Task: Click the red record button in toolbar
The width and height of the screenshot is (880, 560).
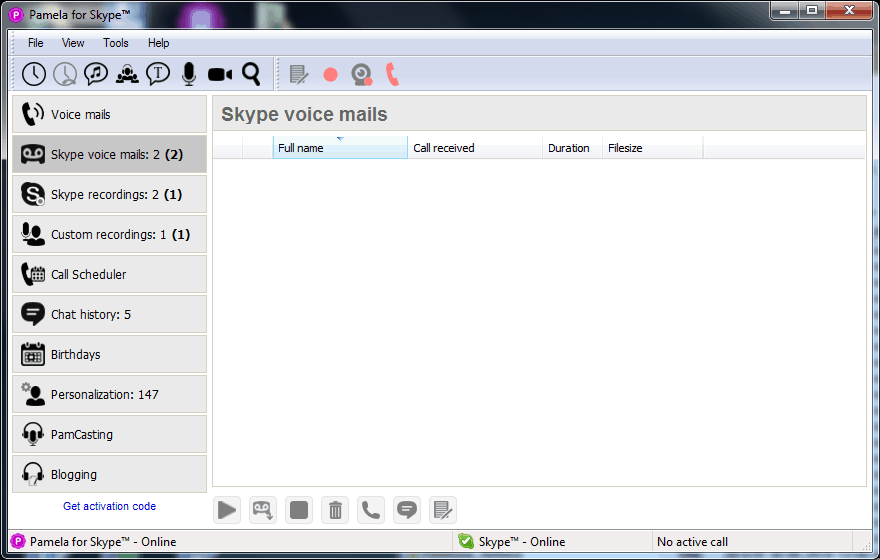Action: coord(330,74)
